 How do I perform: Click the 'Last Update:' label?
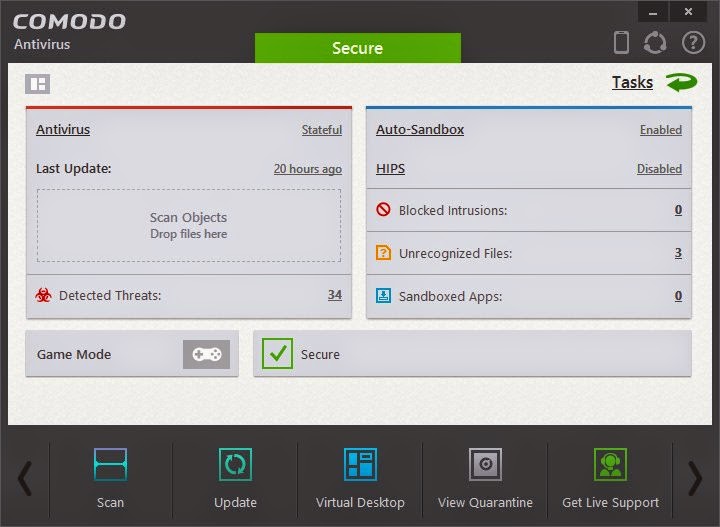(x=73, y=168)
